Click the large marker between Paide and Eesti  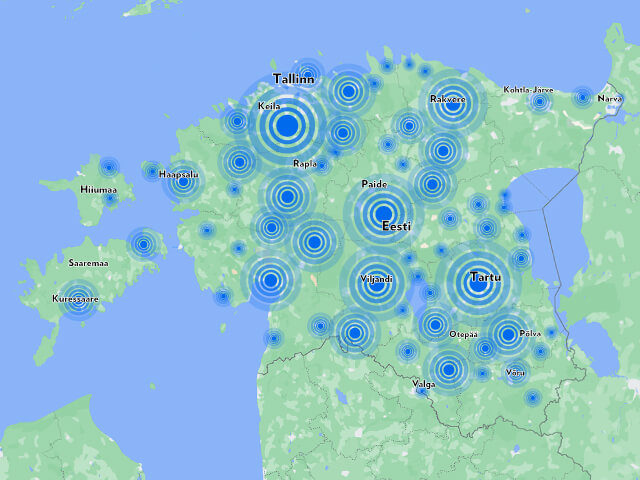pos(384,213)
